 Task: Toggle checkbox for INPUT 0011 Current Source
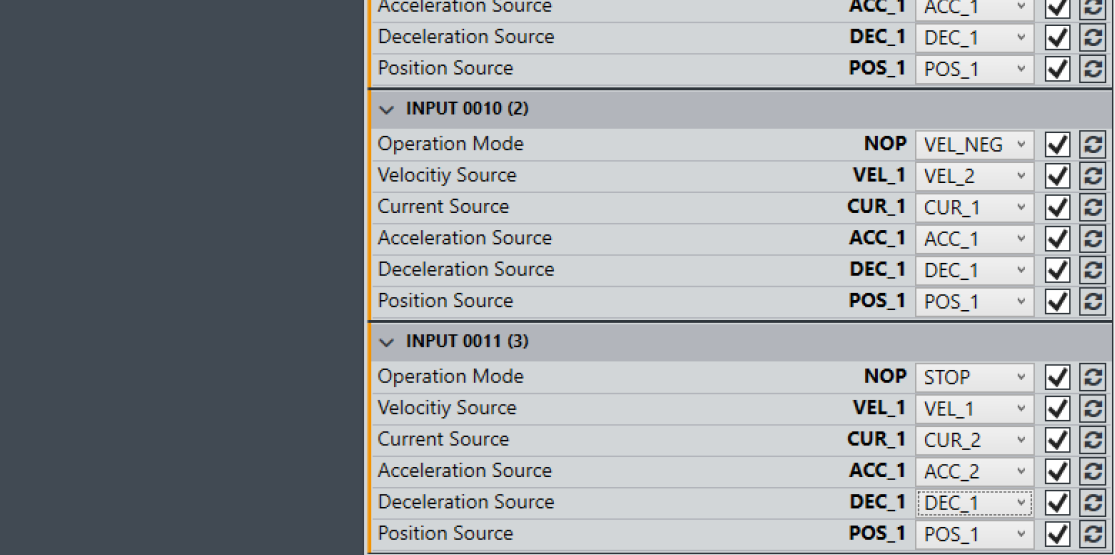(x=1057, y=440)
